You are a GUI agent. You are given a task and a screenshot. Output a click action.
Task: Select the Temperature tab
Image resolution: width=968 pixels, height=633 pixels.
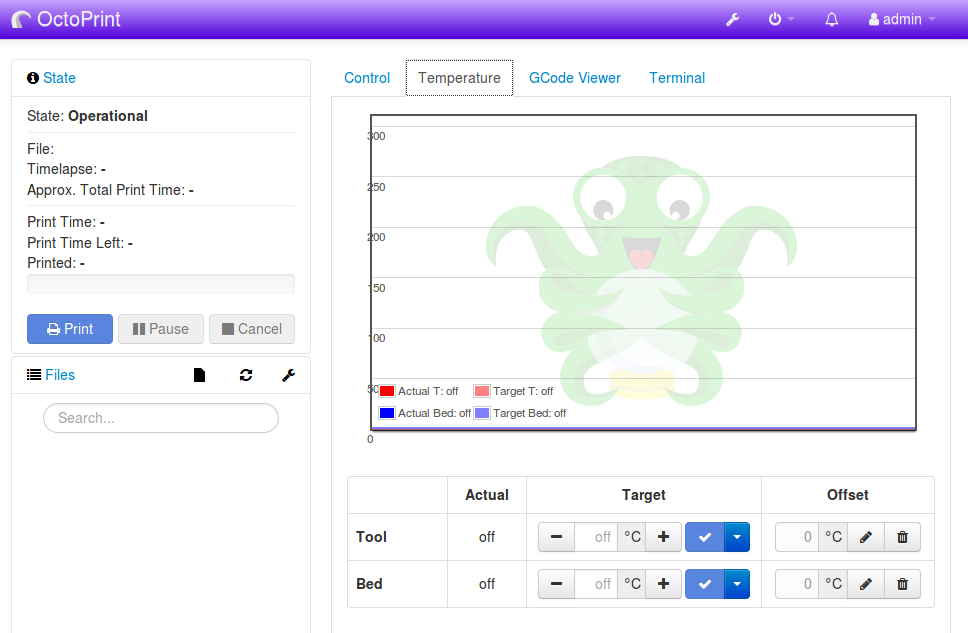(459, 78)
